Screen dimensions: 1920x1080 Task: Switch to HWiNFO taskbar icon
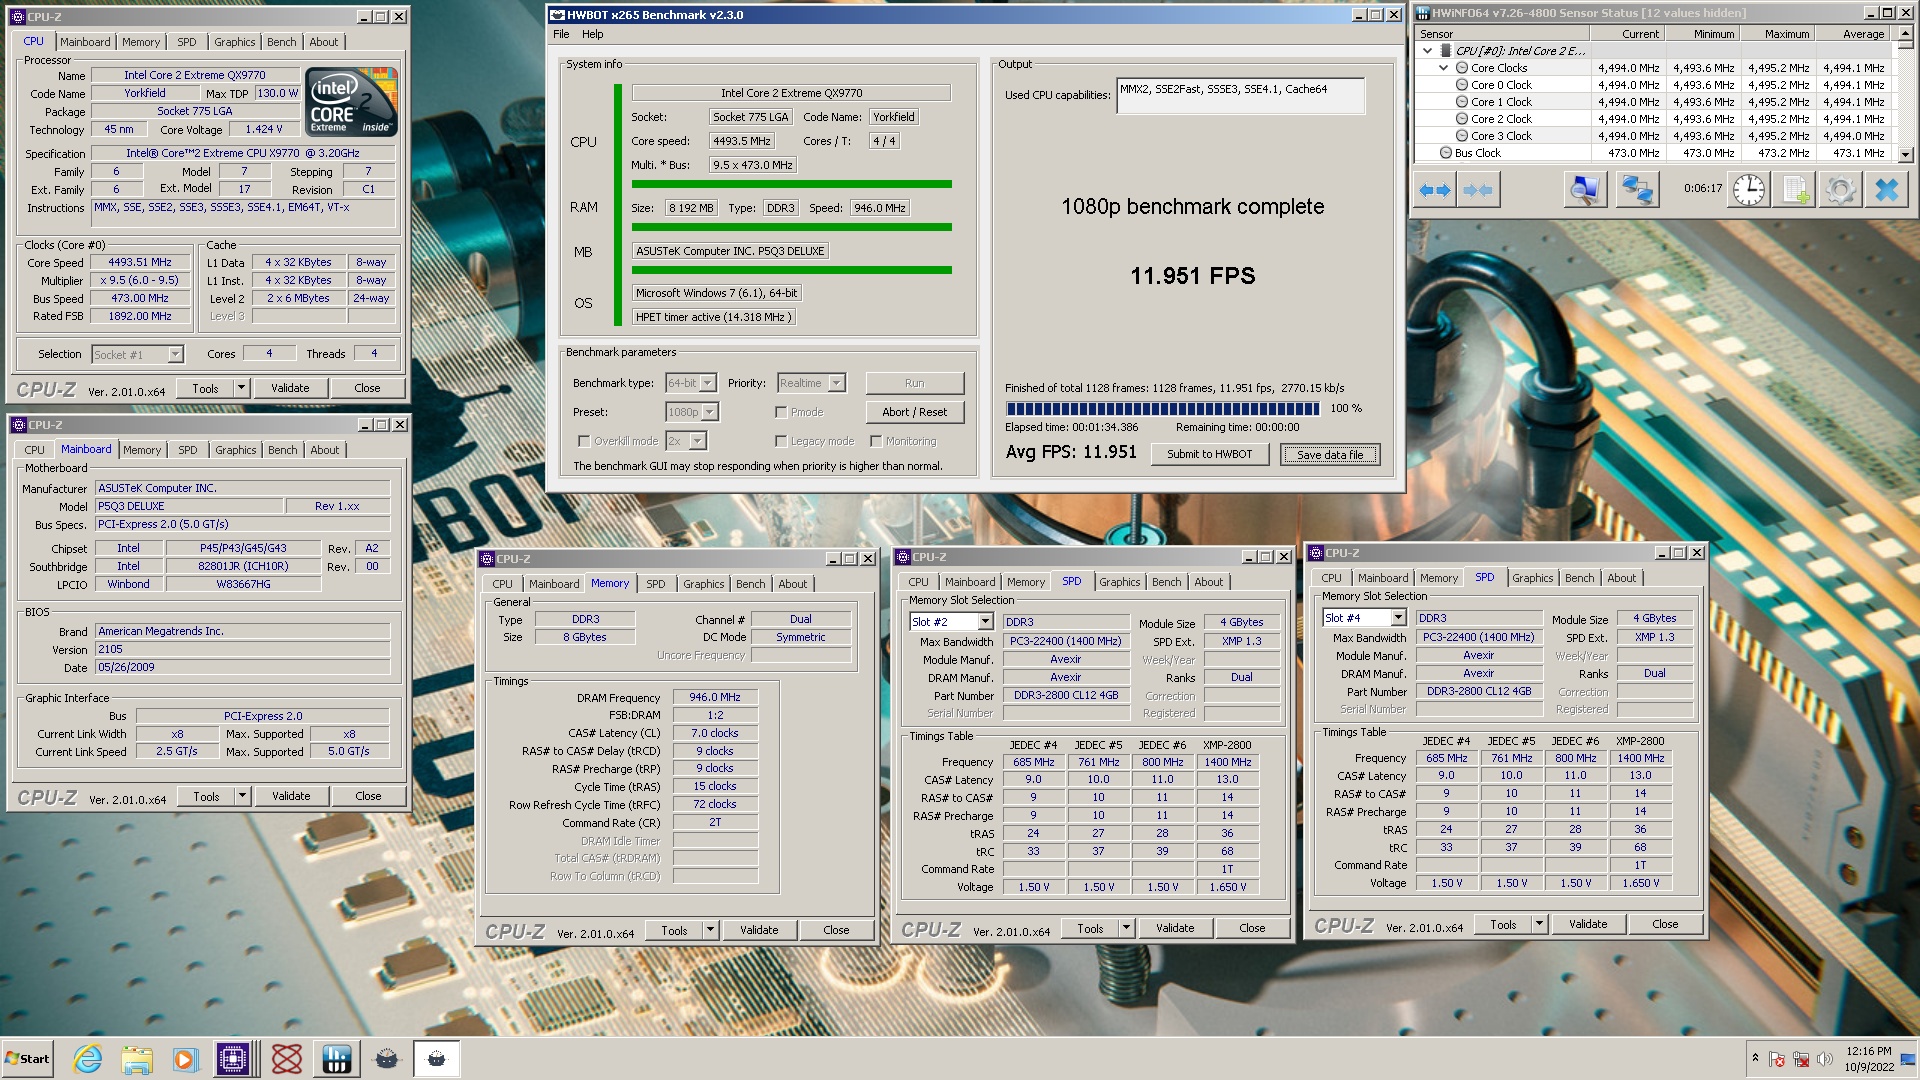click(337, 1059)
